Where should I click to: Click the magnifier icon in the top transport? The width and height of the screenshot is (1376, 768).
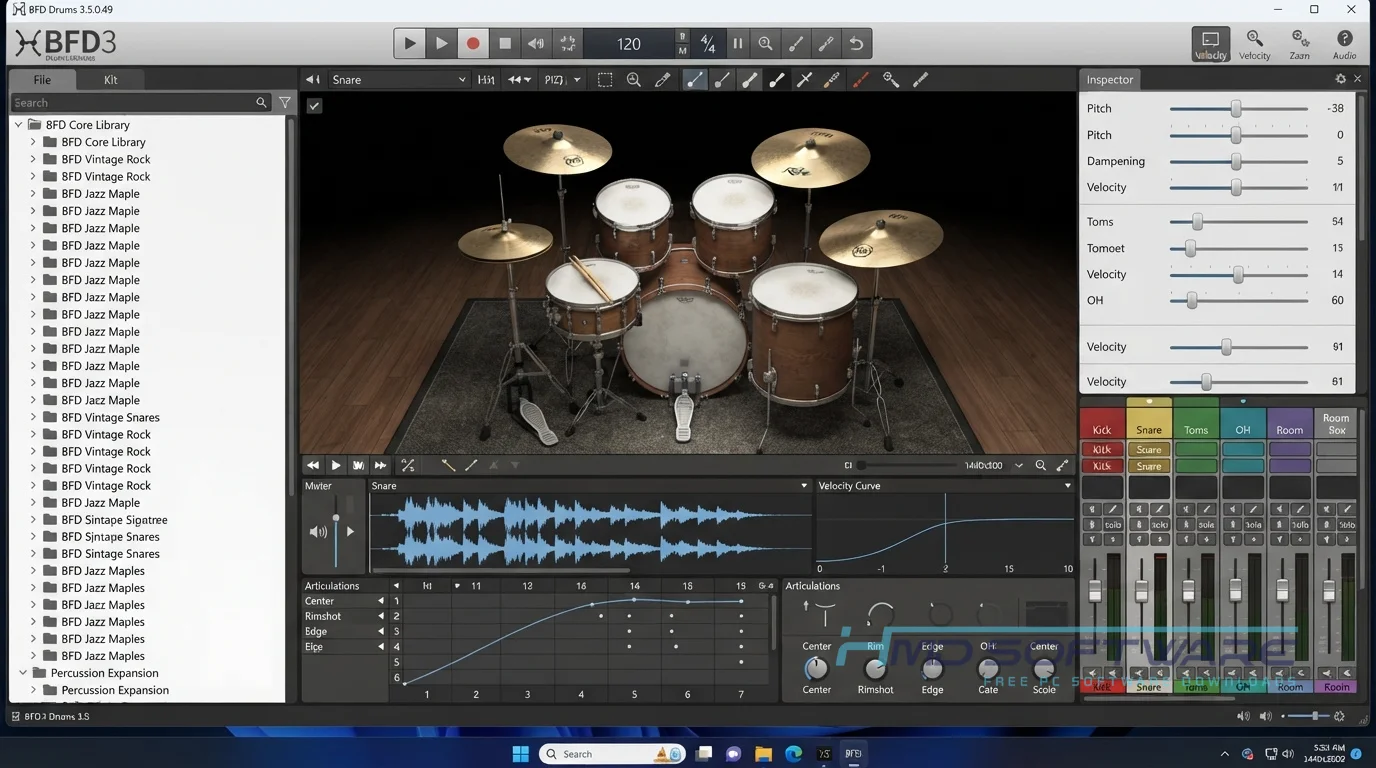click(765, 43)
